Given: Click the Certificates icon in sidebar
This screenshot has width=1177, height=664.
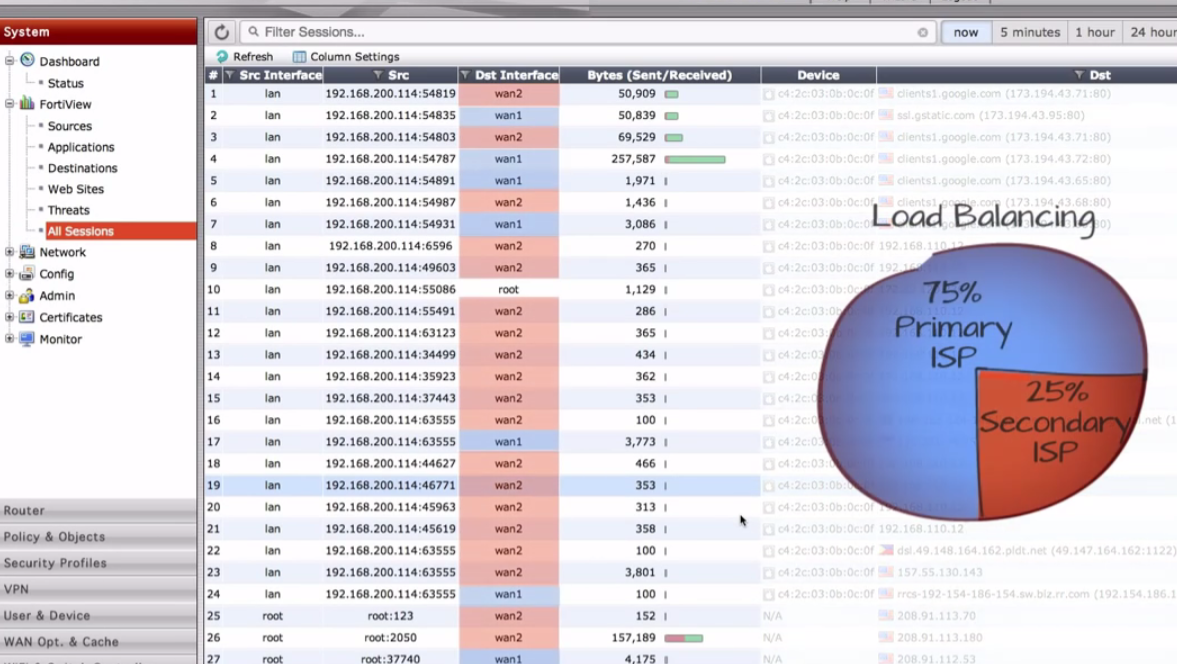Looking at the screenshot, I should pos(27,317).
